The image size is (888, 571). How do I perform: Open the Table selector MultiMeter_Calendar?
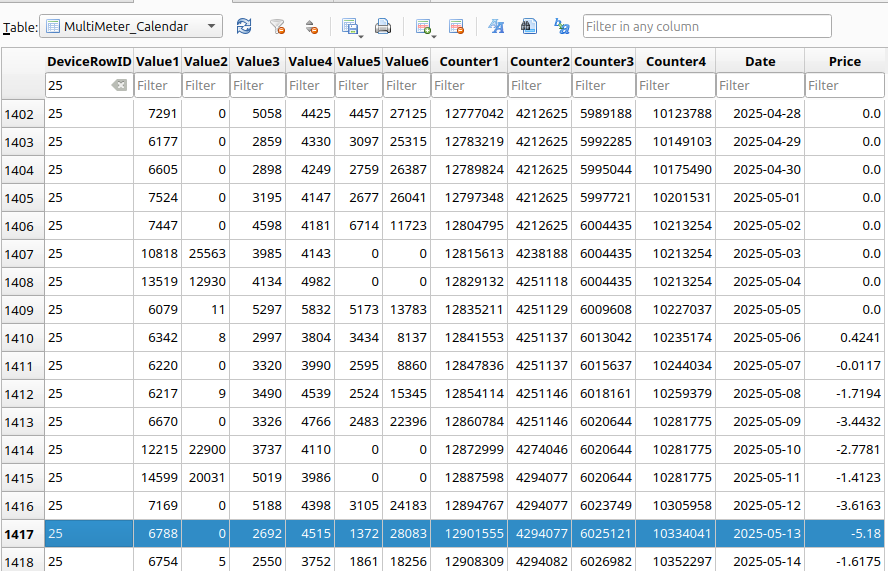pyautogui.click(x=131, y=26)
